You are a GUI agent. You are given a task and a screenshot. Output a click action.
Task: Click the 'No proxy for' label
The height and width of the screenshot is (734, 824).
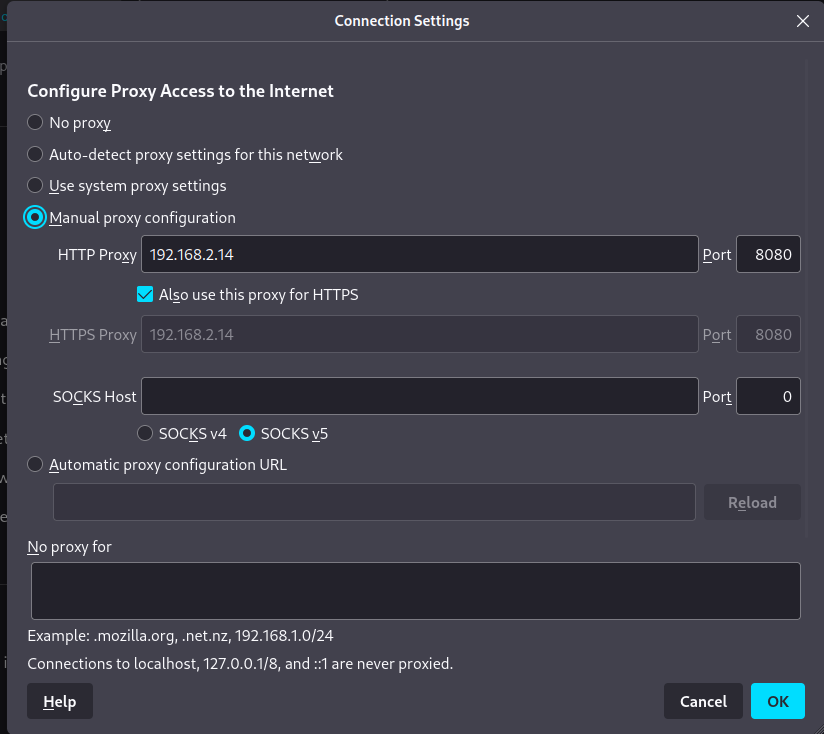[x=69, y=547]
